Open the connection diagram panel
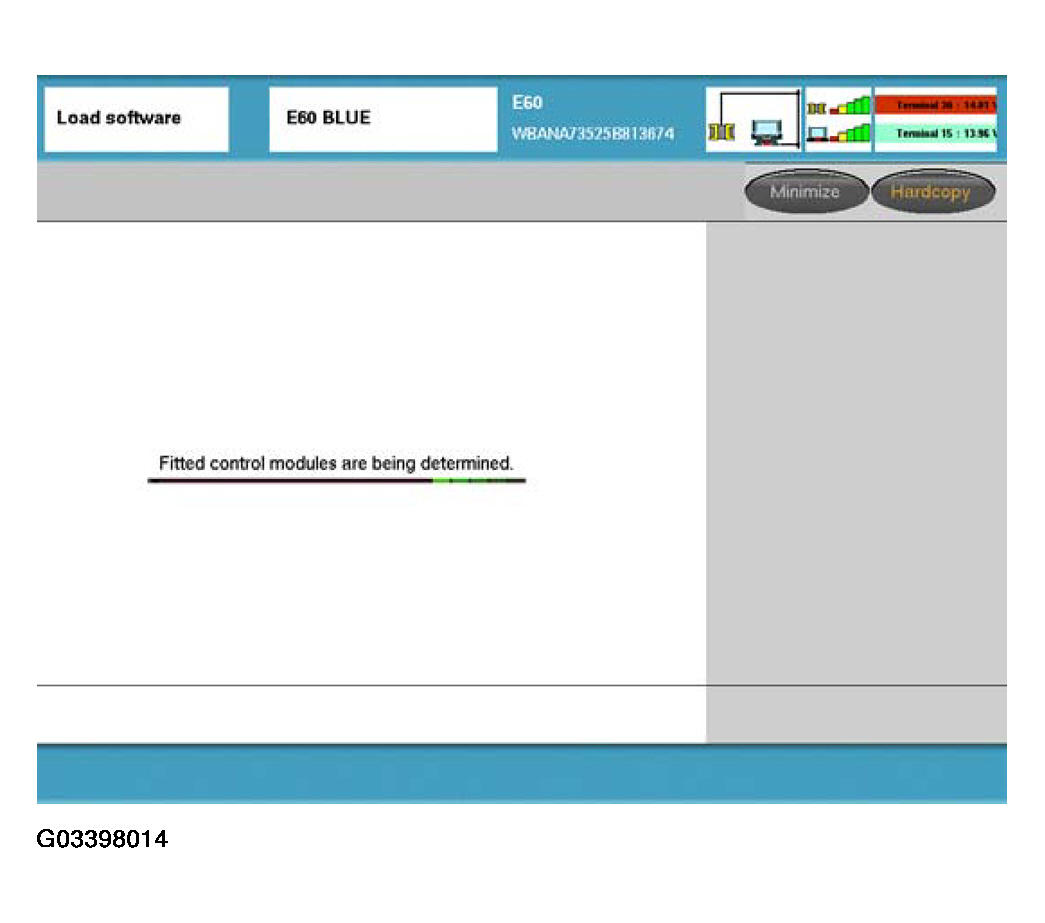The image size is (1045, 923). [x=753, y=119]
